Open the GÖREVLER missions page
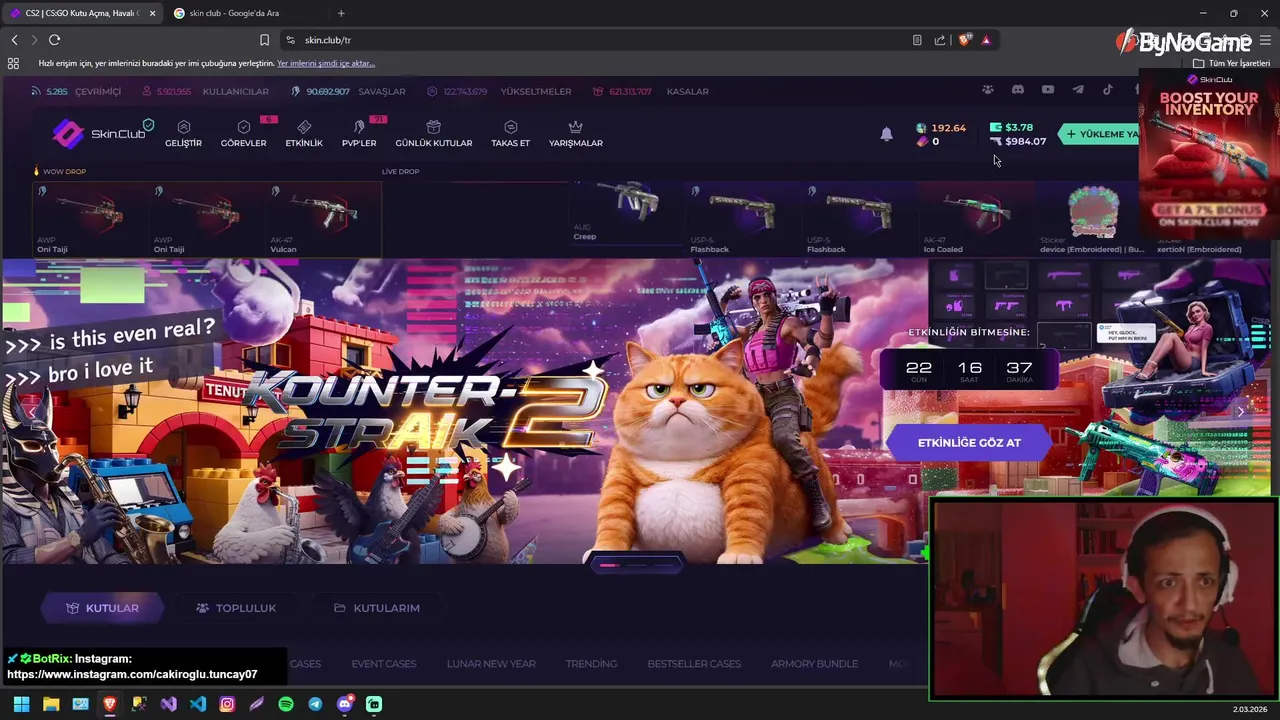Image resolution: width=1280 pixels, height=720 pixels. pyautogui.click(x=243, y=134)
